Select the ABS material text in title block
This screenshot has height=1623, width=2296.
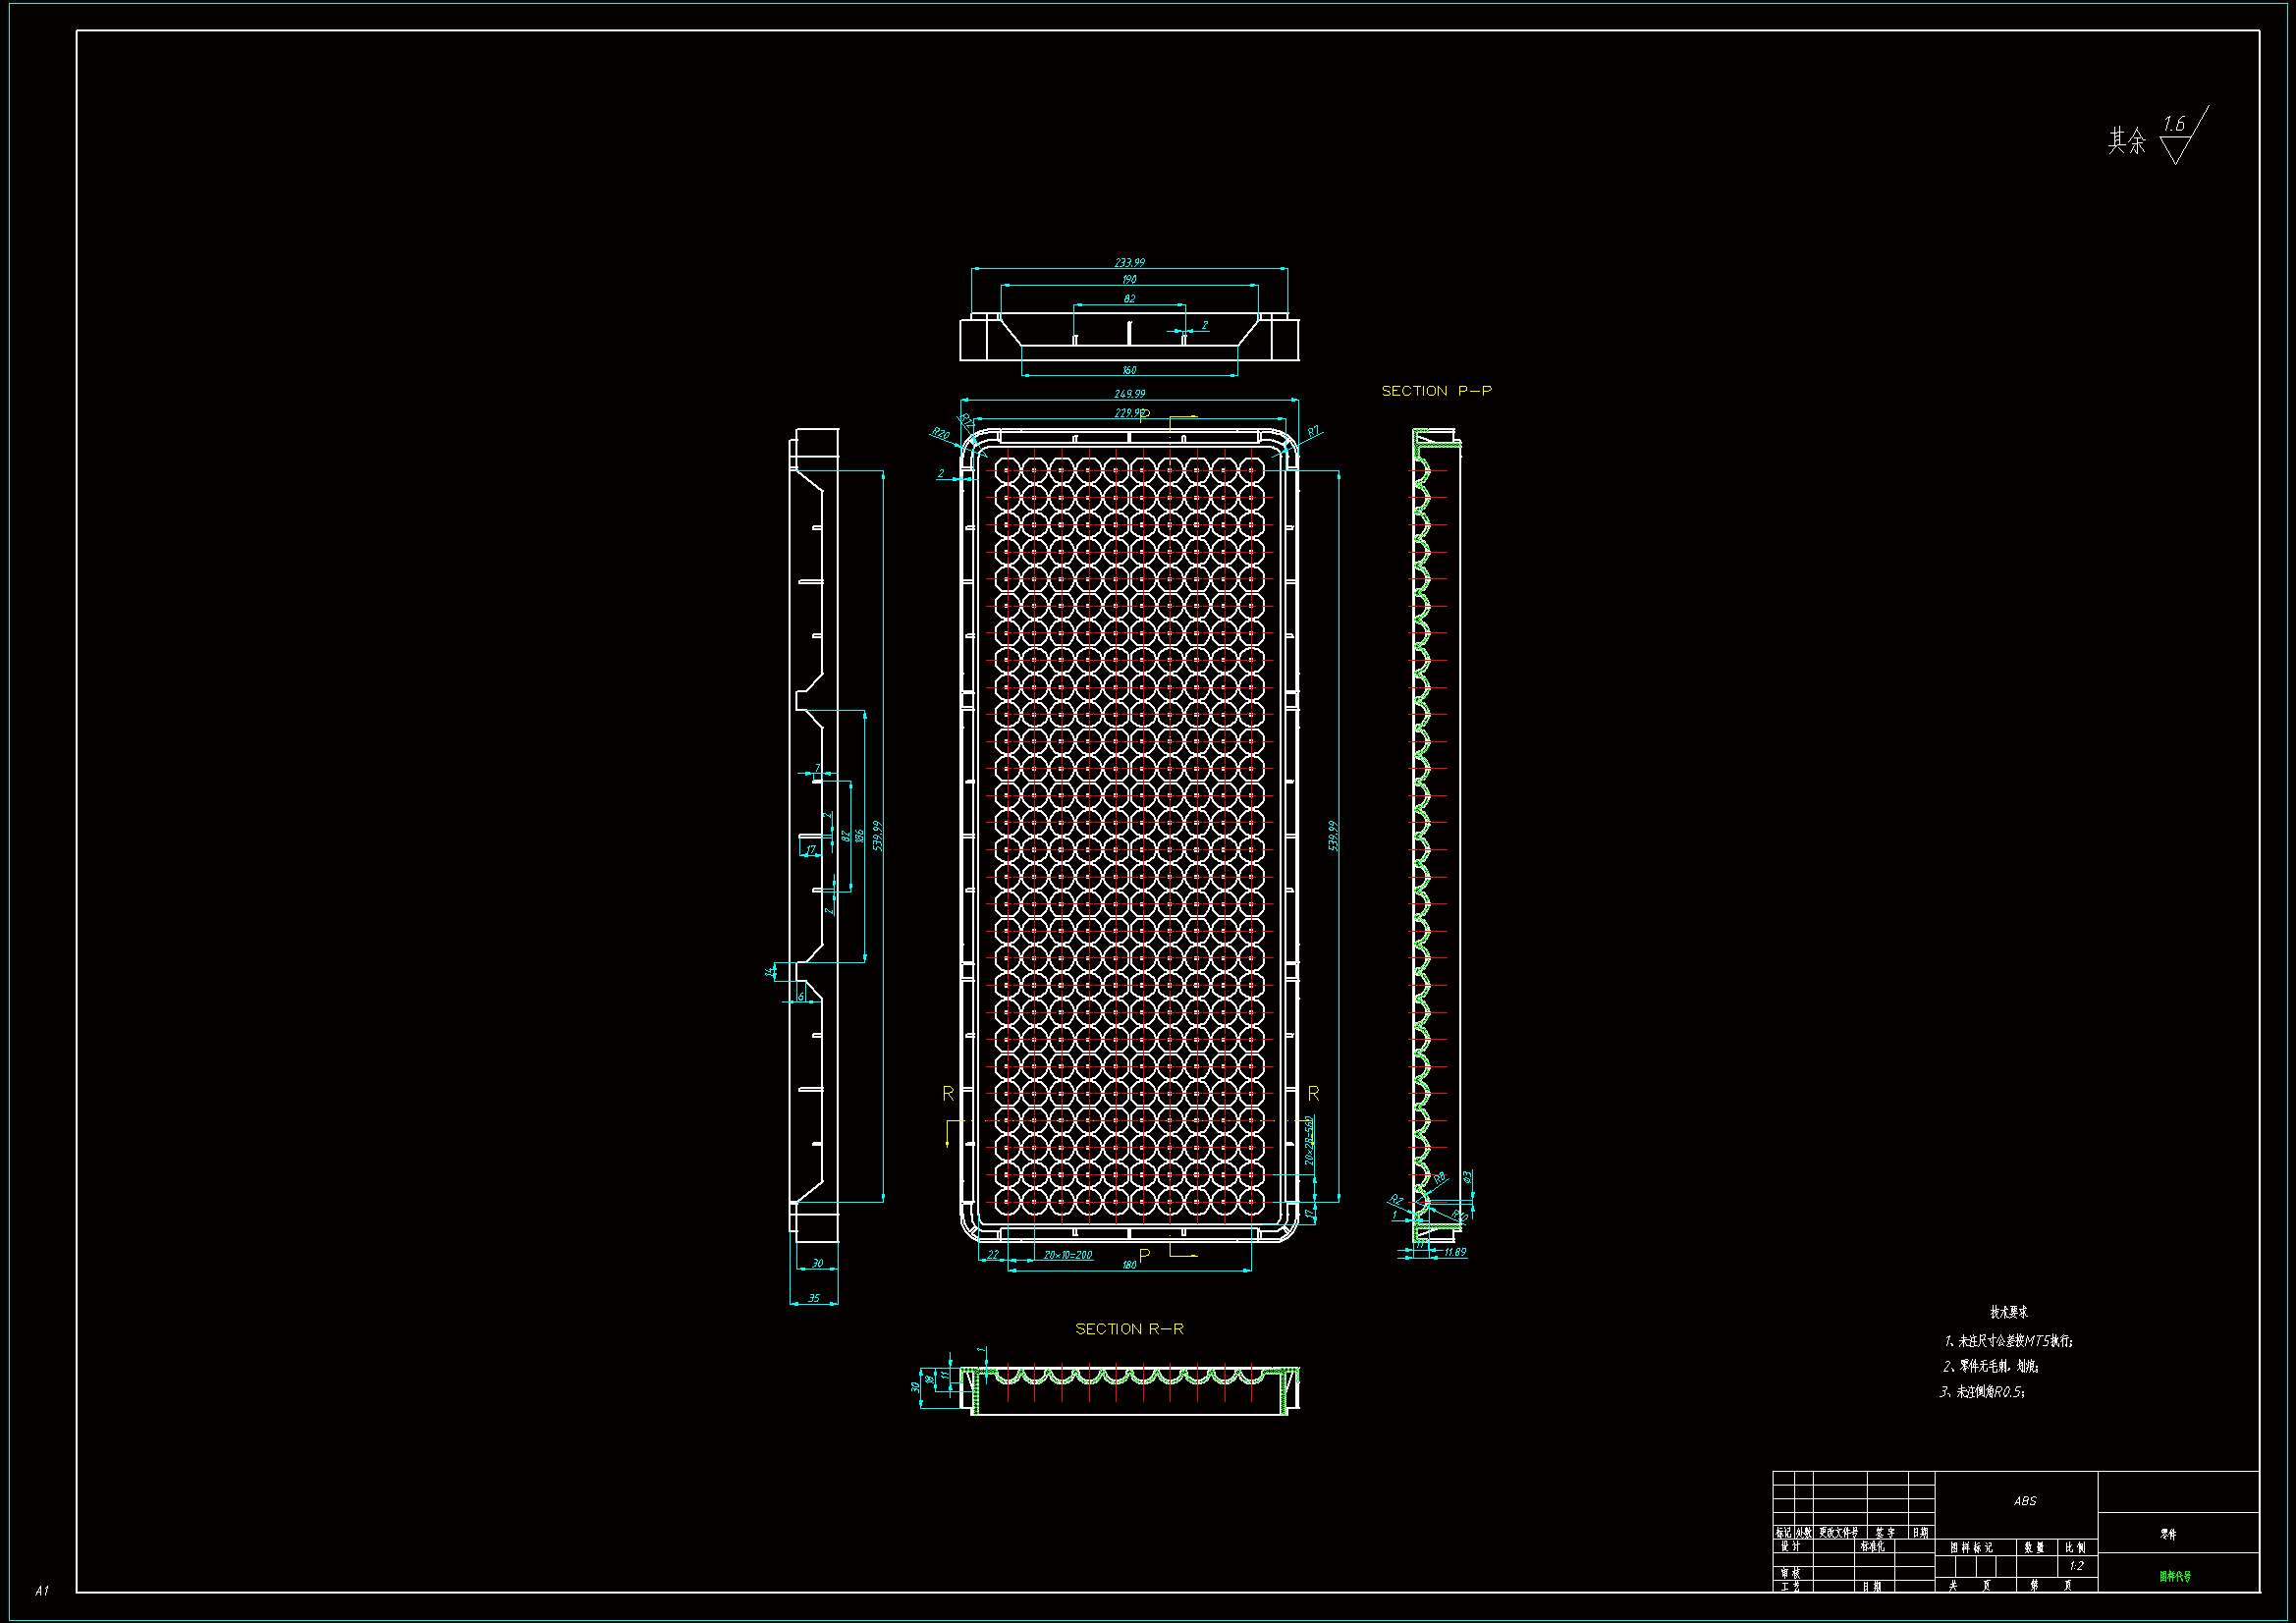coord(2025,1501)
